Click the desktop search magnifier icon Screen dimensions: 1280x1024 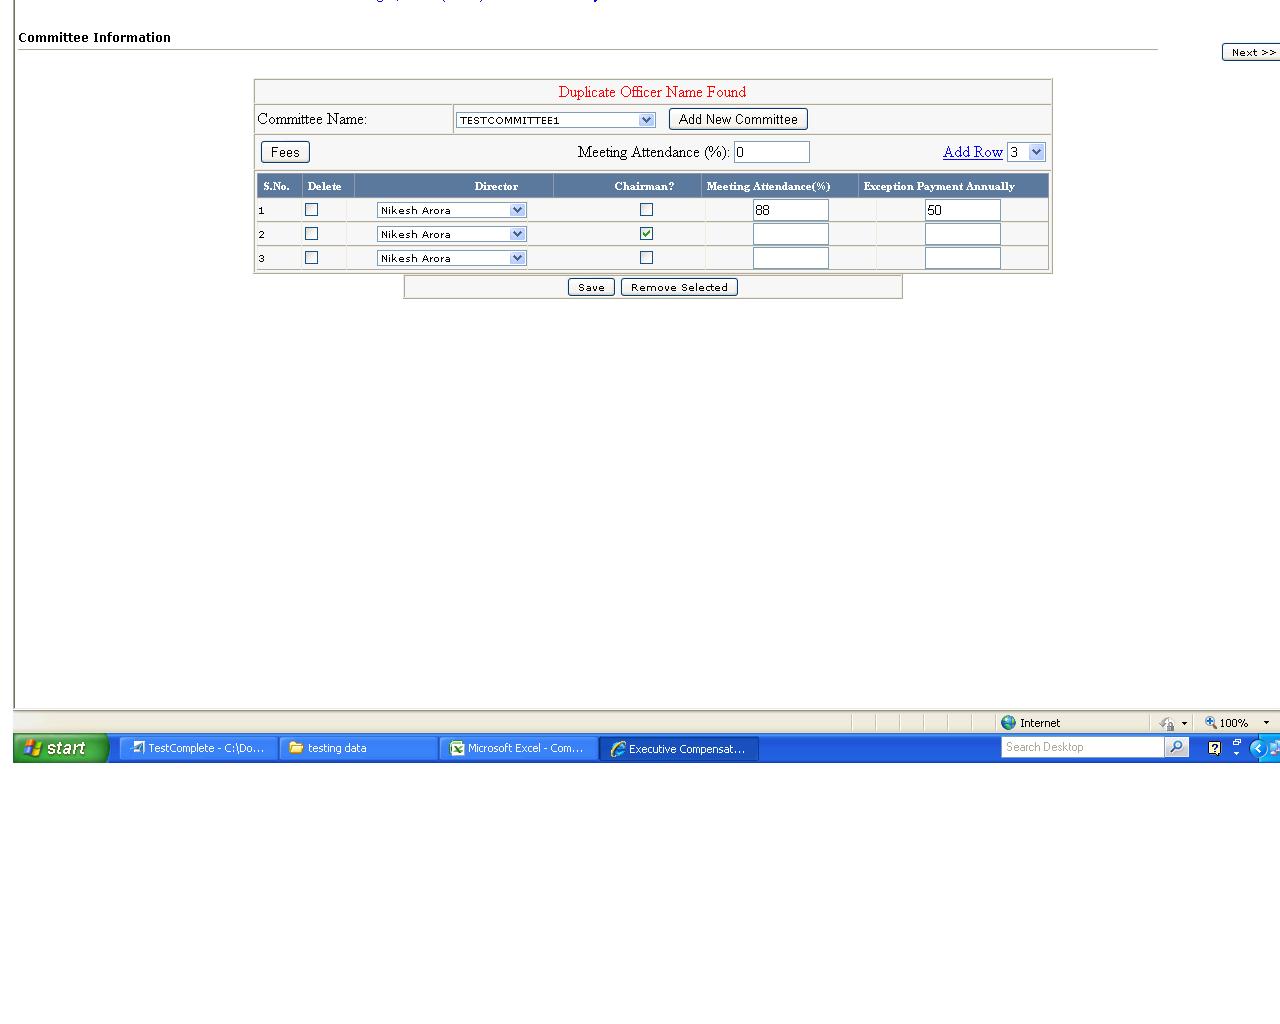click(x=1177, y=747)
